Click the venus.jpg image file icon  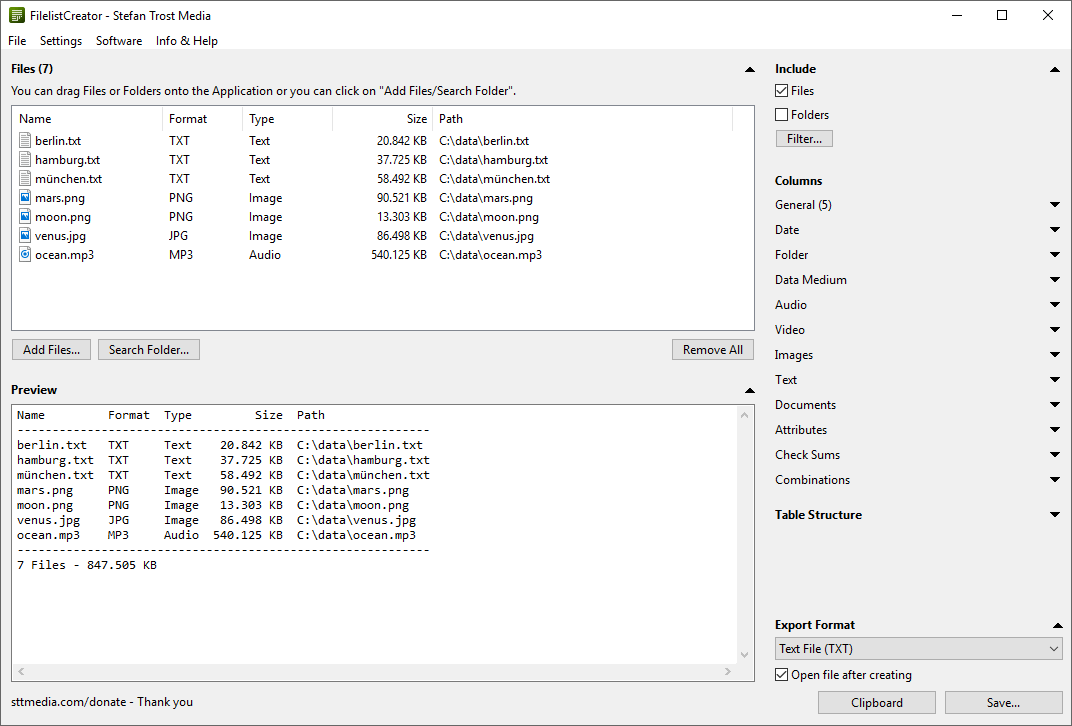(24, 235)
